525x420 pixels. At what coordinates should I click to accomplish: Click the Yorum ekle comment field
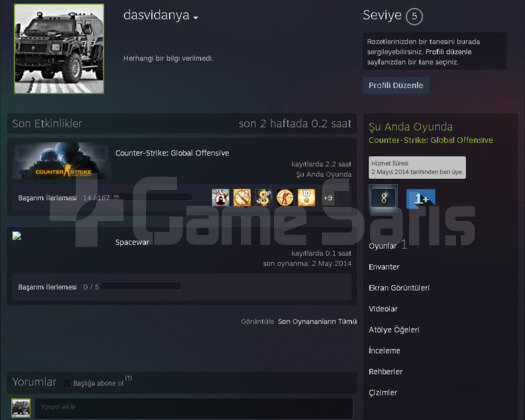click(194, 408)
